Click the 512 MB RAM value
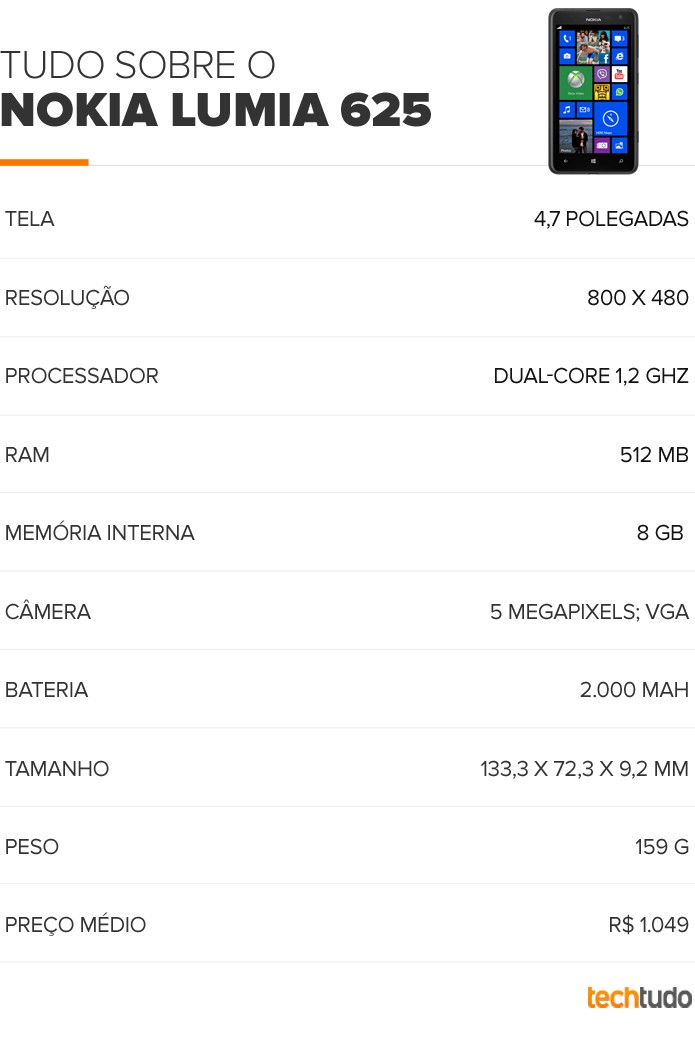The image size is (695, 1040). click(x=654, y=455)
